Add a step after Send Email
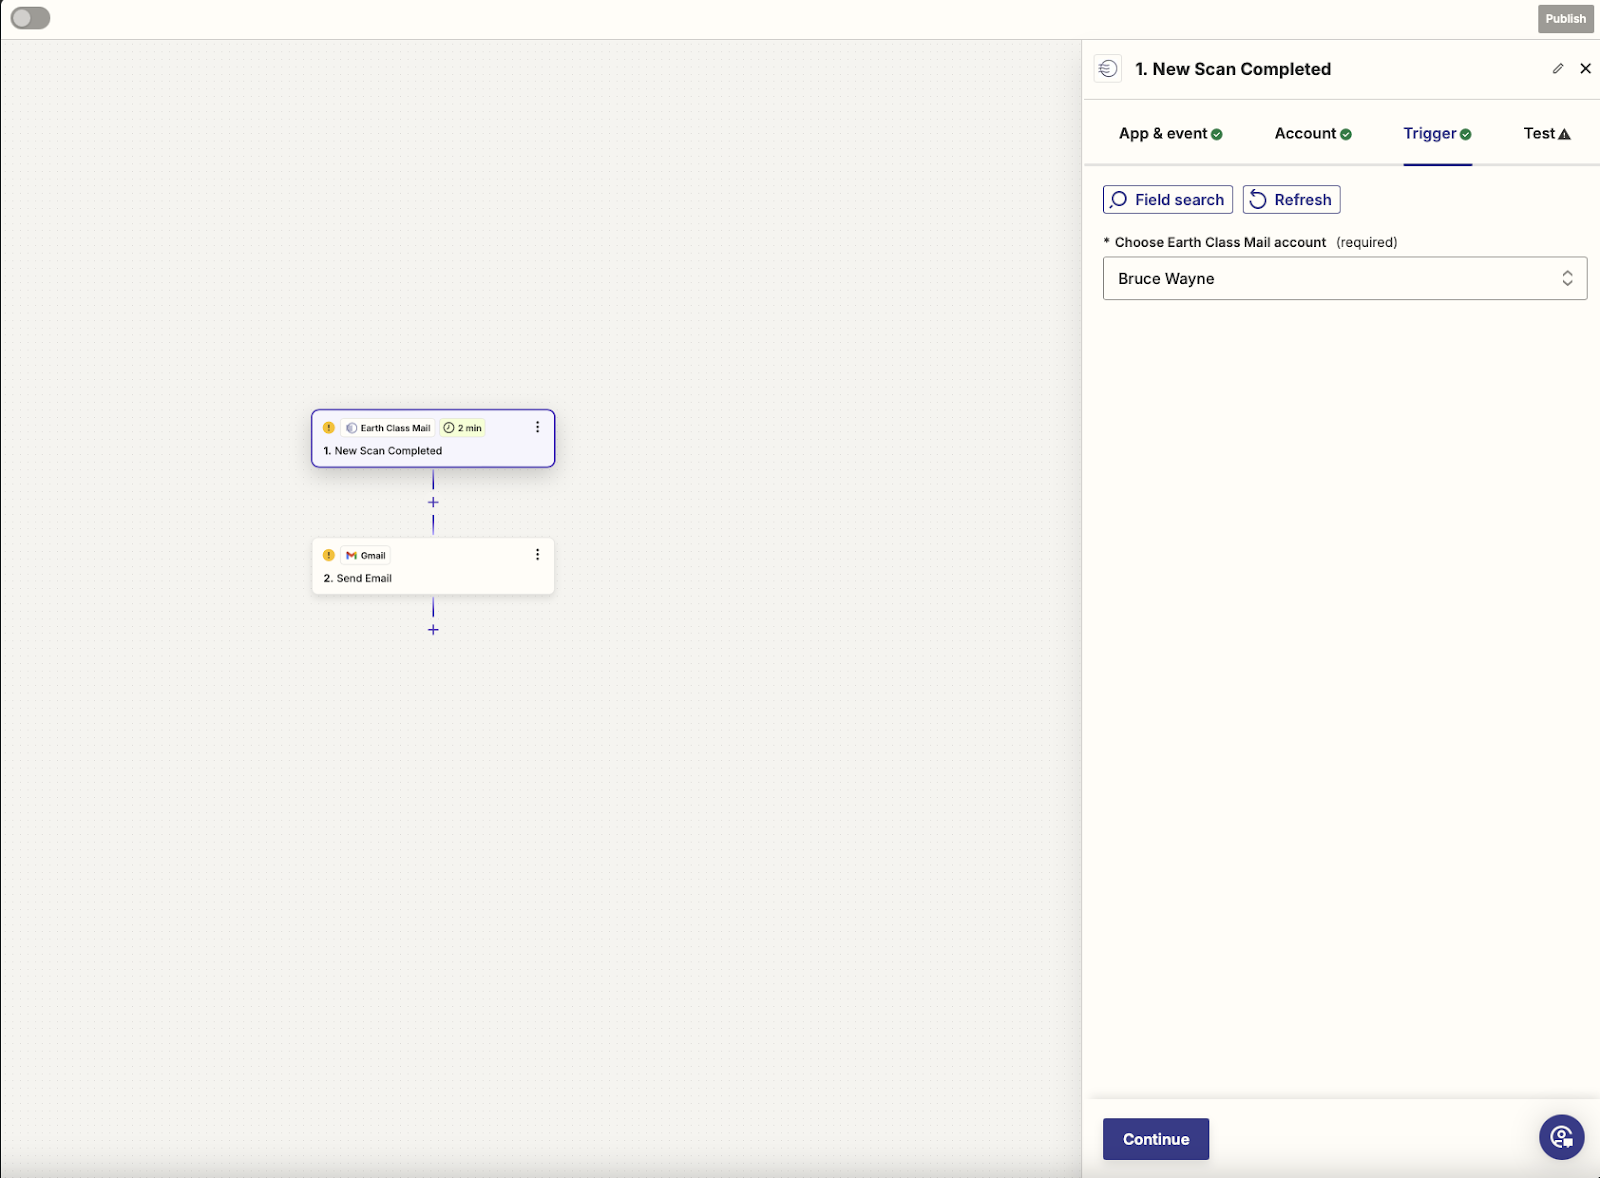Screen dimensions: 1600x1178 (x=433, y=630)
